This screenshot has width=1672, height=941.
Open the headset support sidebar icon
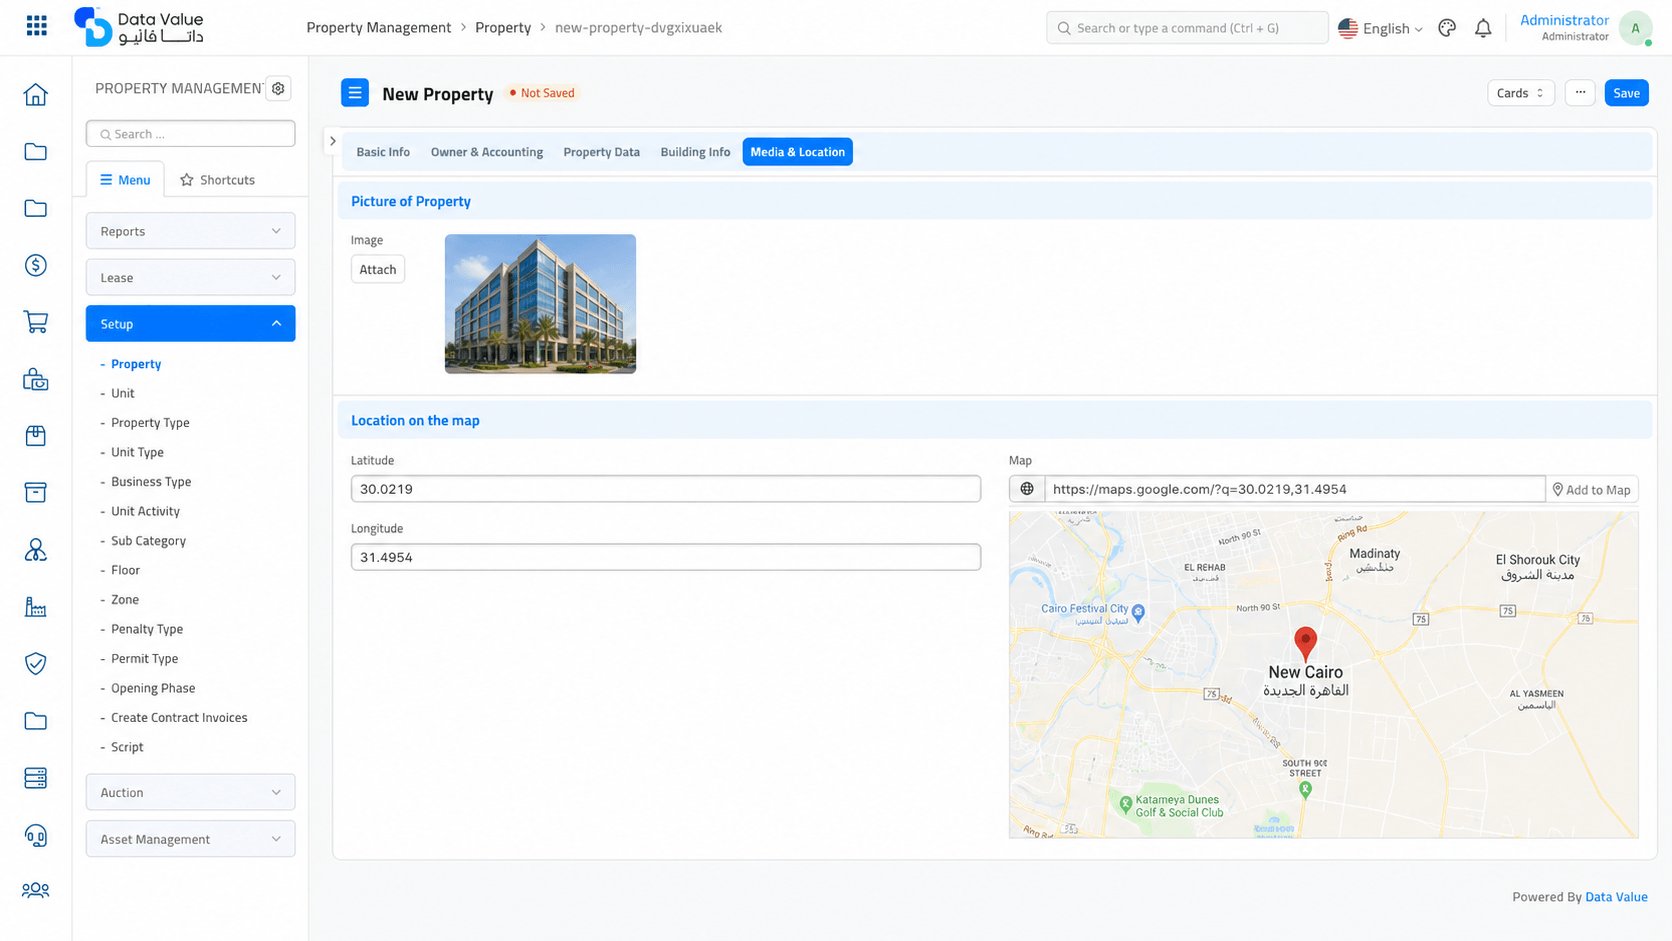[36, 835]
